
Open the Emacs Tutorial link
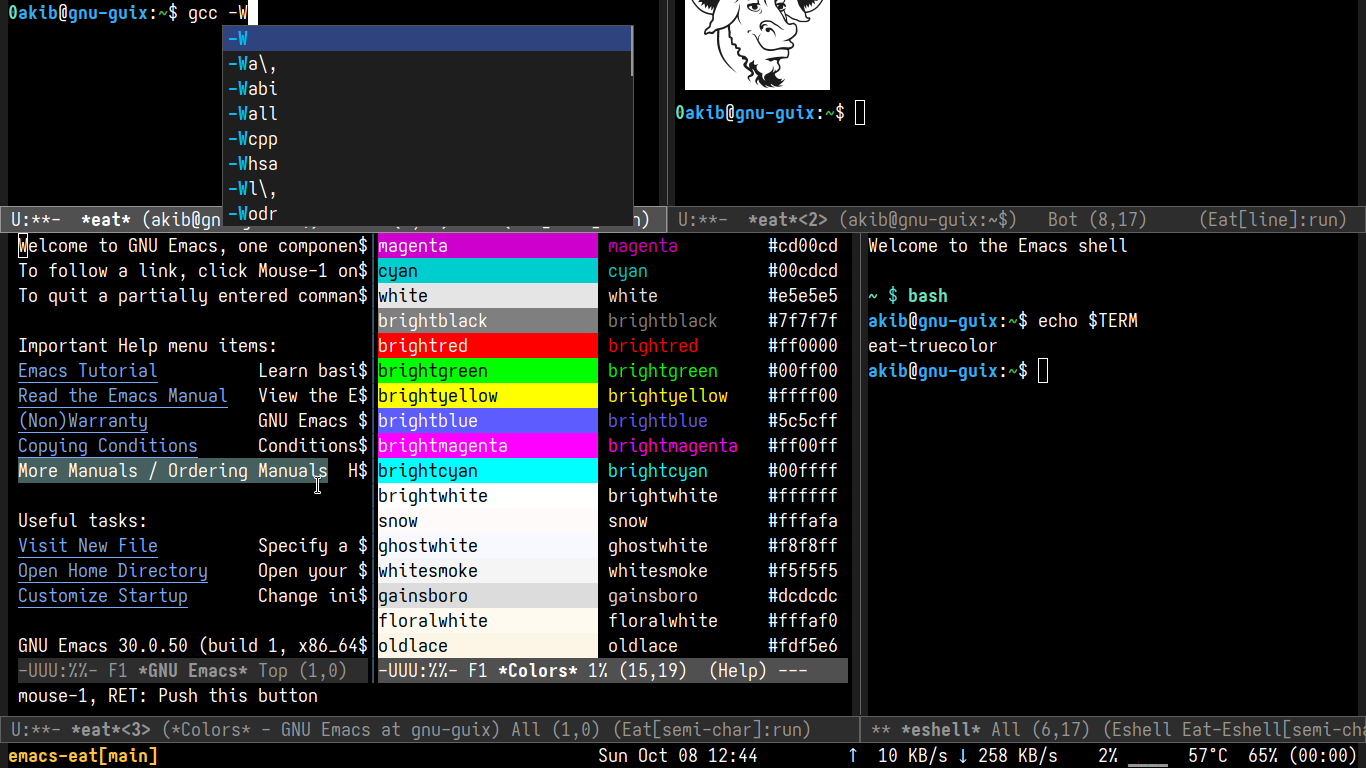[x=88, y=371]
